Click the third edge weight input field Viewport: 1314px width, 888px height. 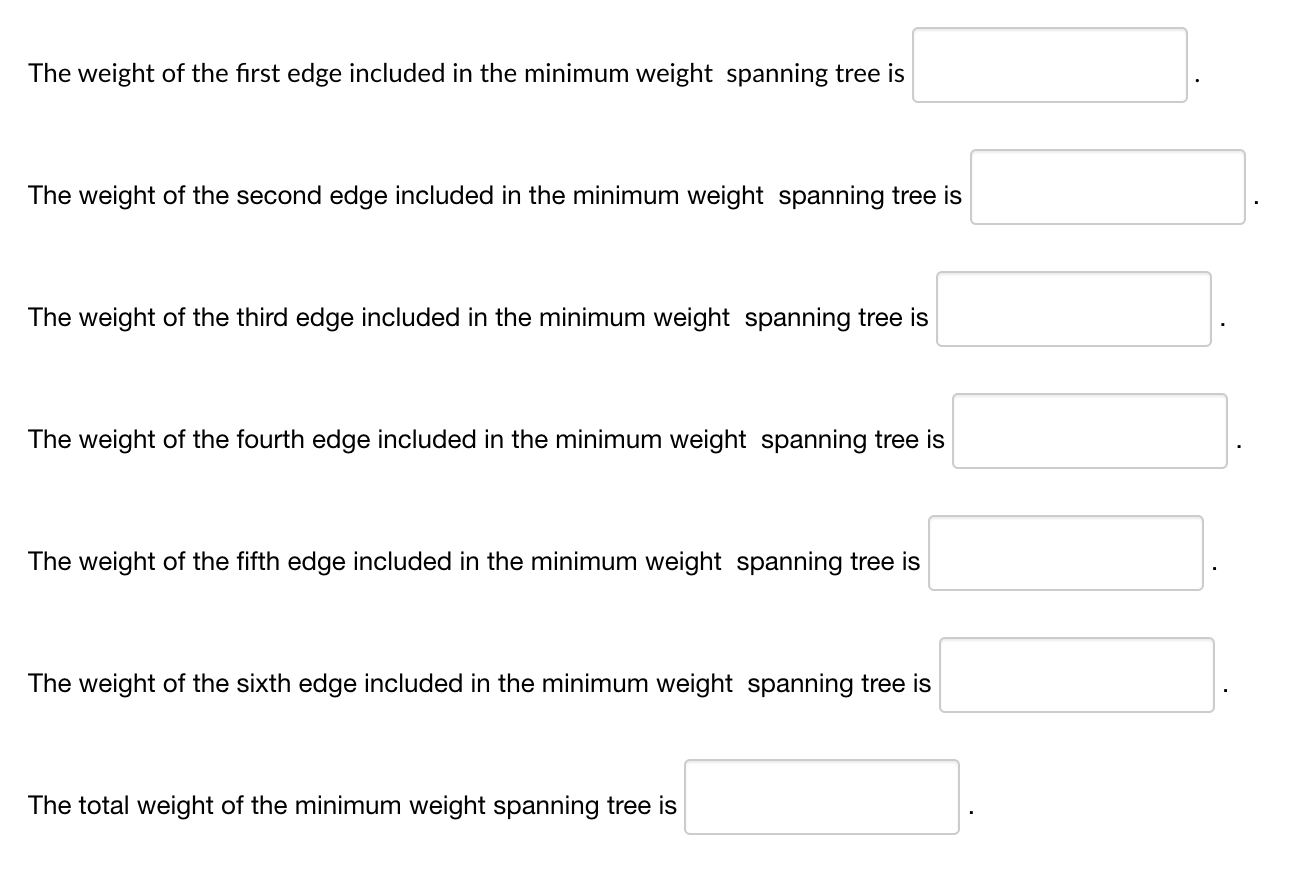tap(1072, 309)
